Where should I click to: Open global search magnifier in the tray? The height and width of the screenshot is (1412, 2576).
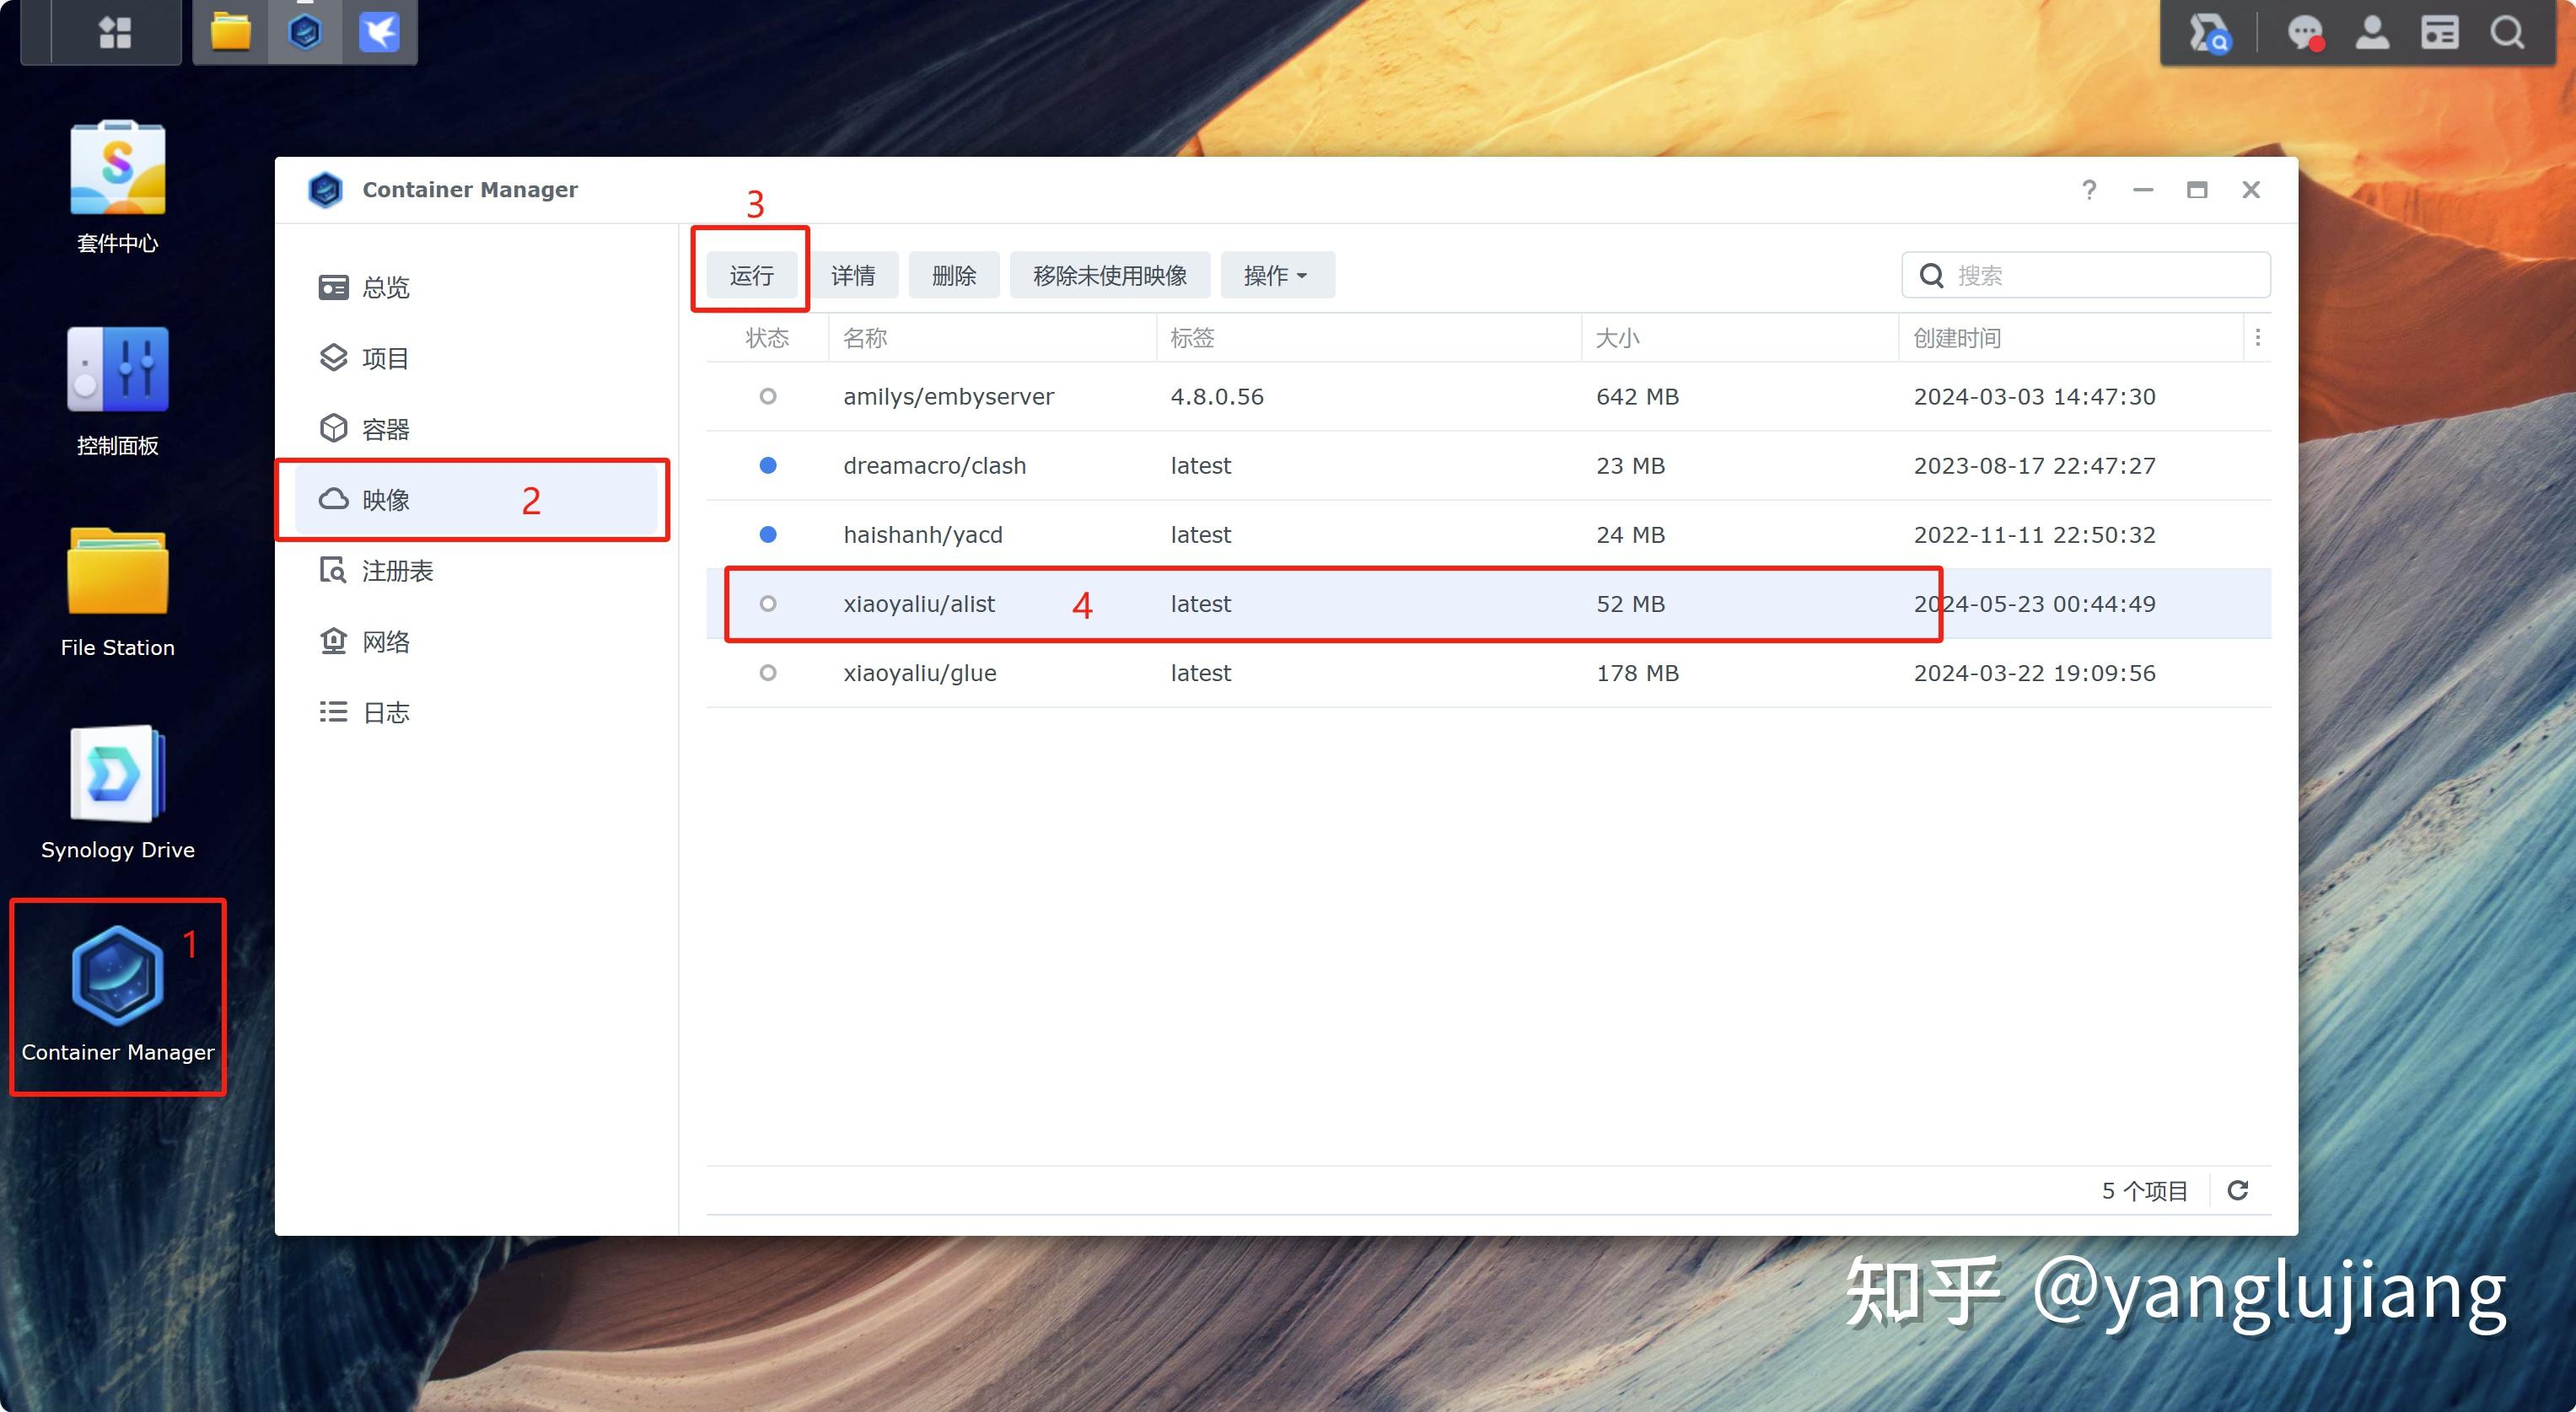(2507, 31)
